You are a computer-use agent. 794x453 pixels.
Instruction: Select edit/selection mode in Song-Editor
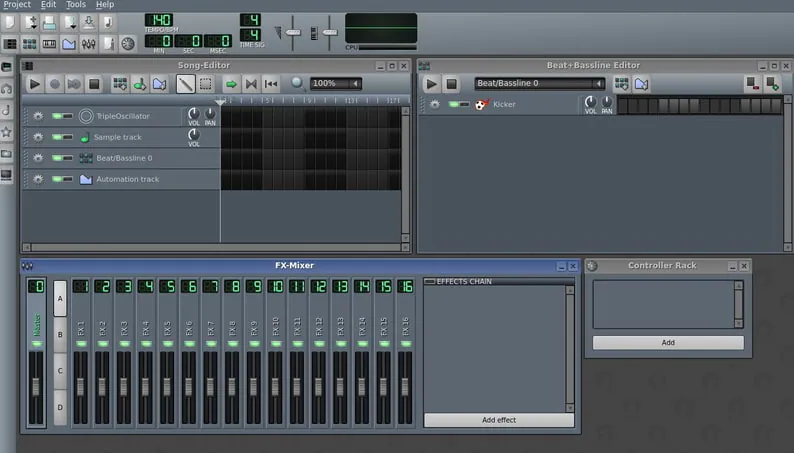point(206,84)
